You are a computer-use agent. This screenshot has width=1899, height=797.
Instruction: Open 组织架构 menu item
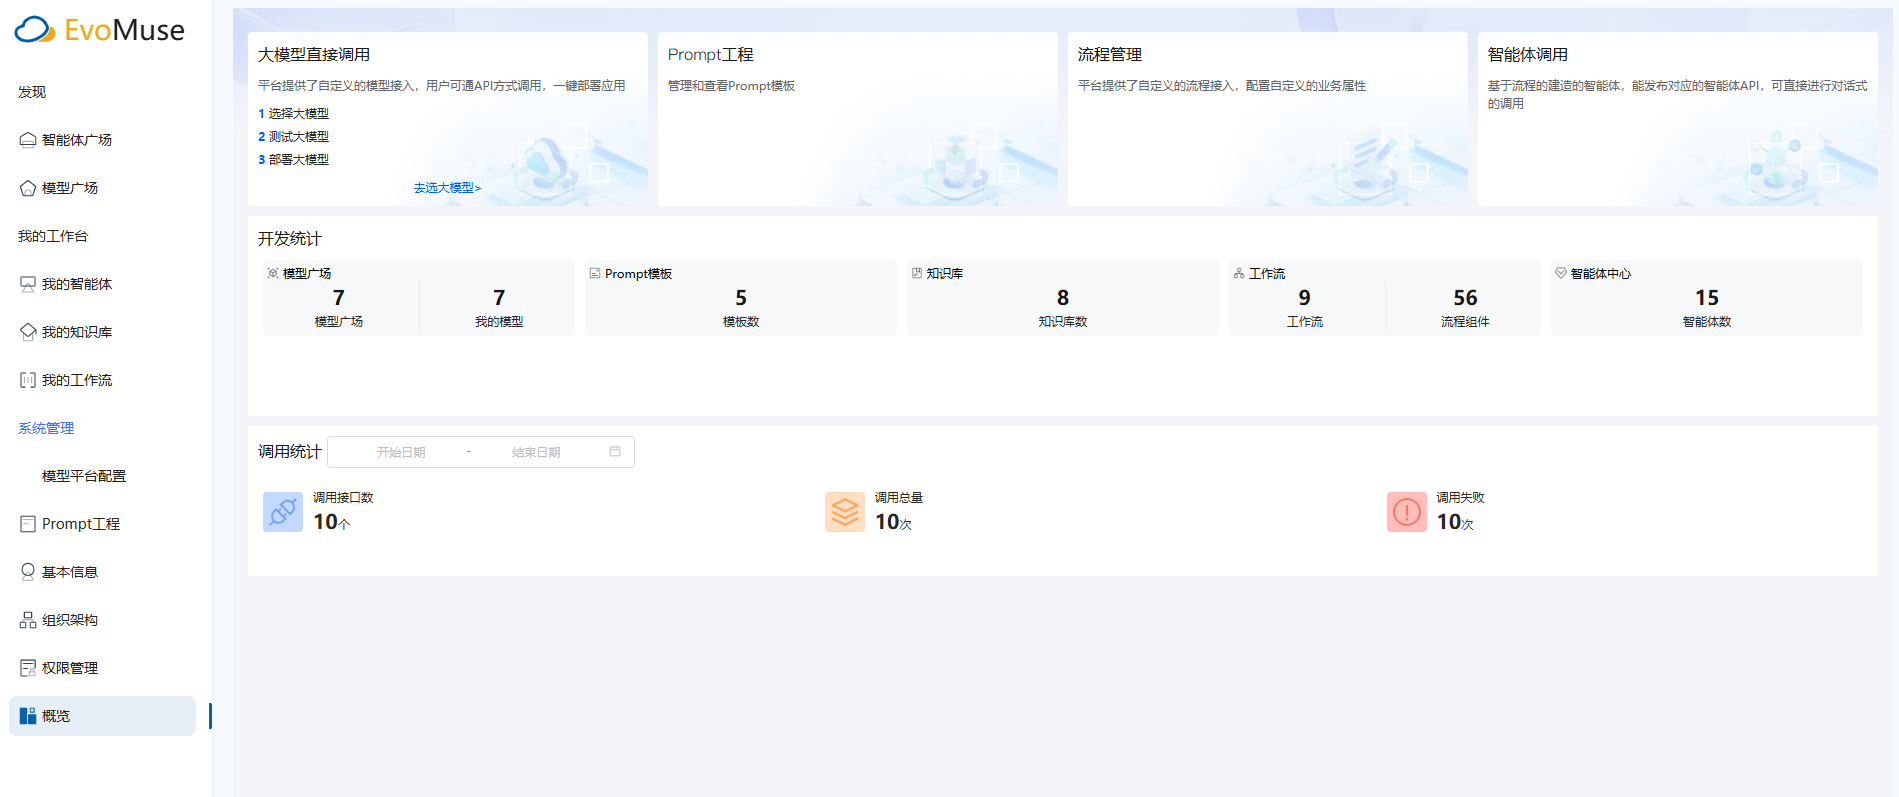pos(102,620)
